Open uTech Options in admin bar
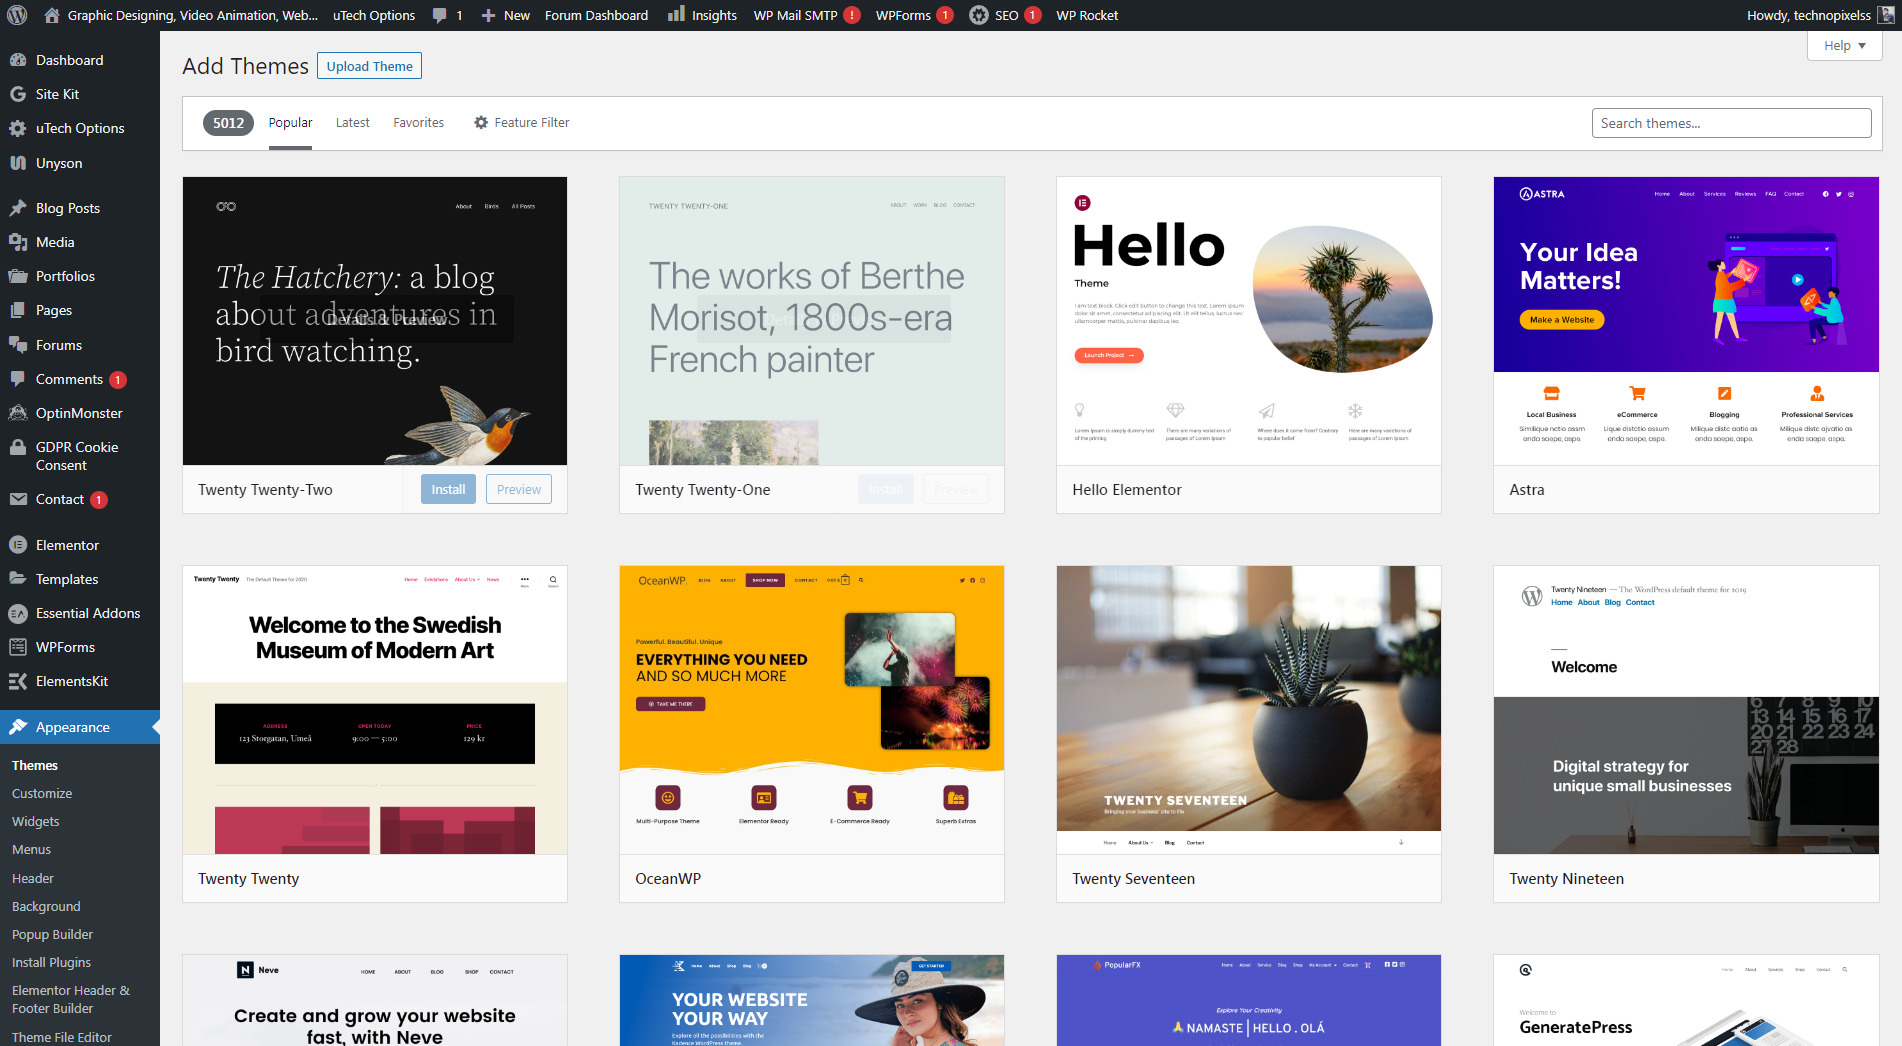This screenshot has width=1902, height=1046. [x=374, y=15]
